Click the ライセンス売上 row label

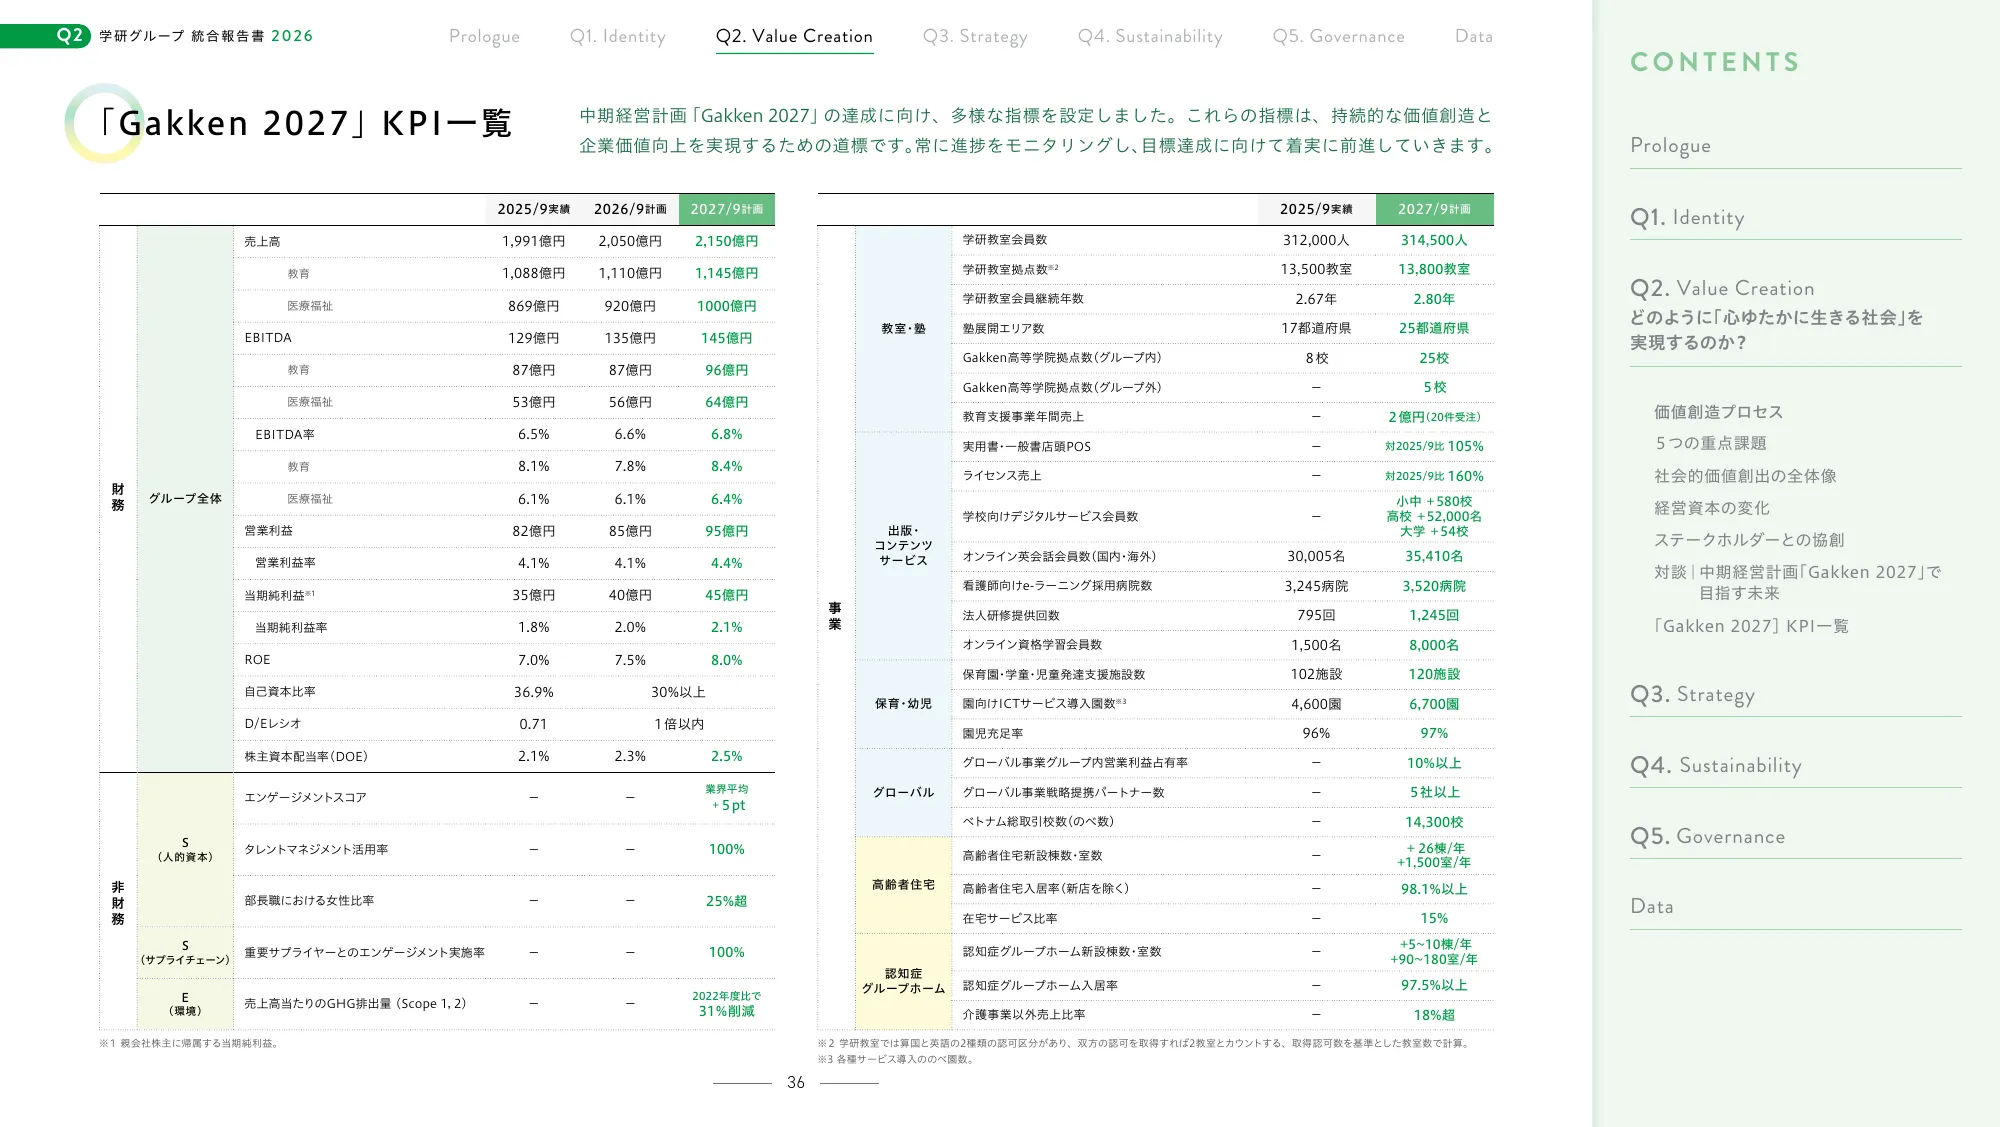[1001, 476]
